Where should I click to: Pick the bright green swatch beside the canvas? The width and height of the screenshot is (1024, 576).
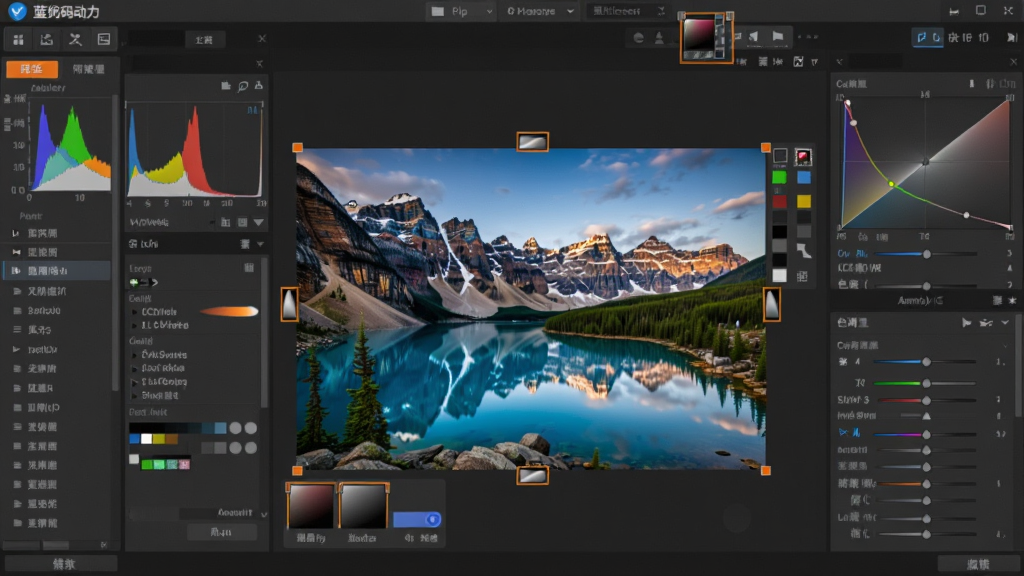click(779, 178)
